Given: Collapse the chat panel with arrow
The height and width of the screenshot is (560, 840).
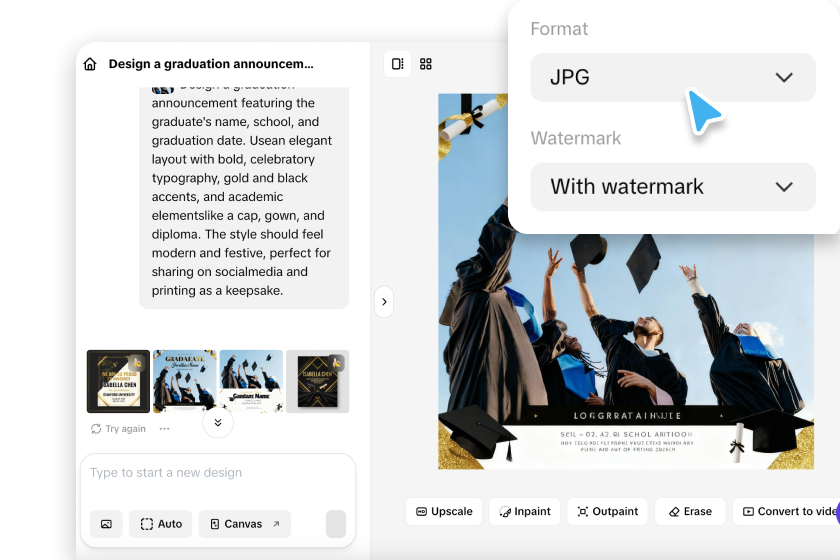Looking at the screenshot, I should pyautogui.click(x=384, y=302).
